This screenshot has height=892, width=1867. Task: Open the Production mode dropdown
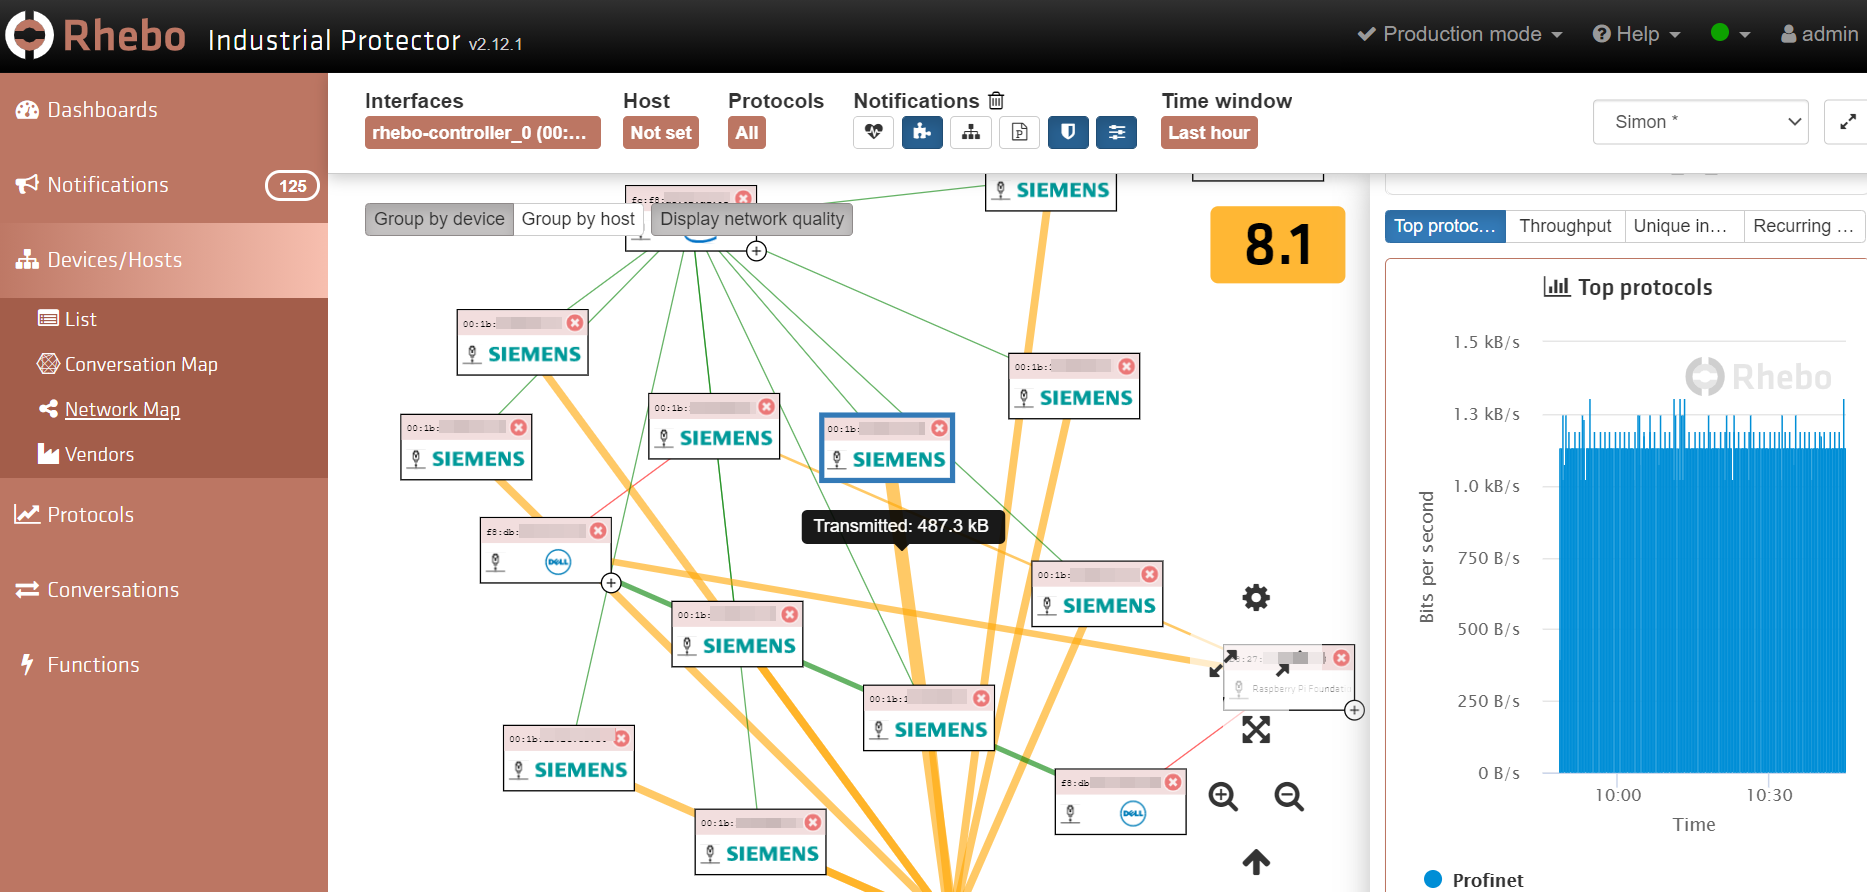coord(1460,34)
